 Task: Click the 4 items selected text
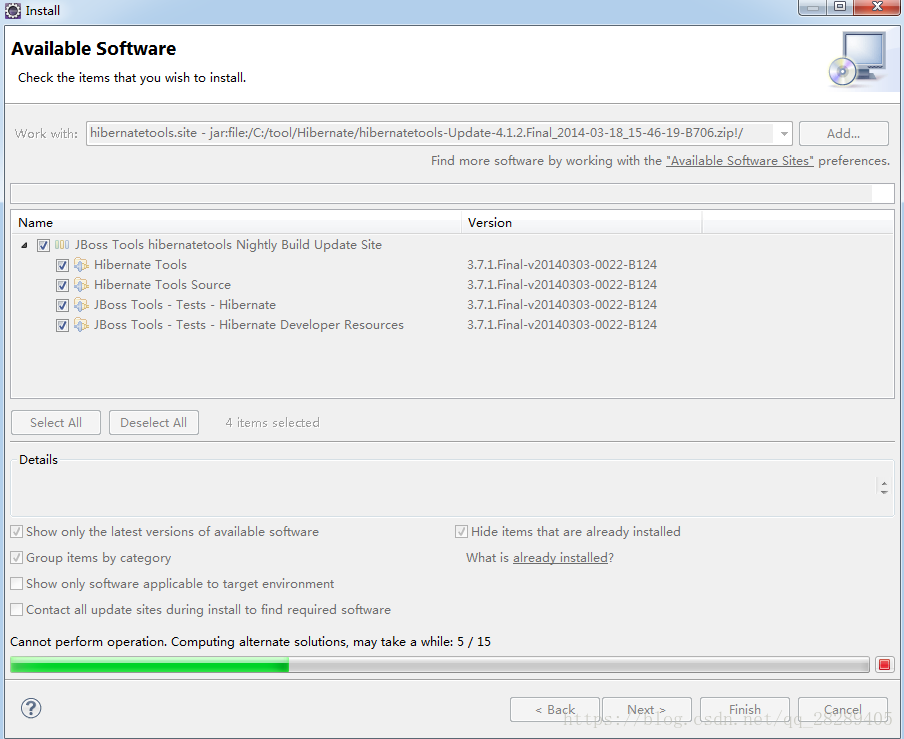(x=272, y=423)
